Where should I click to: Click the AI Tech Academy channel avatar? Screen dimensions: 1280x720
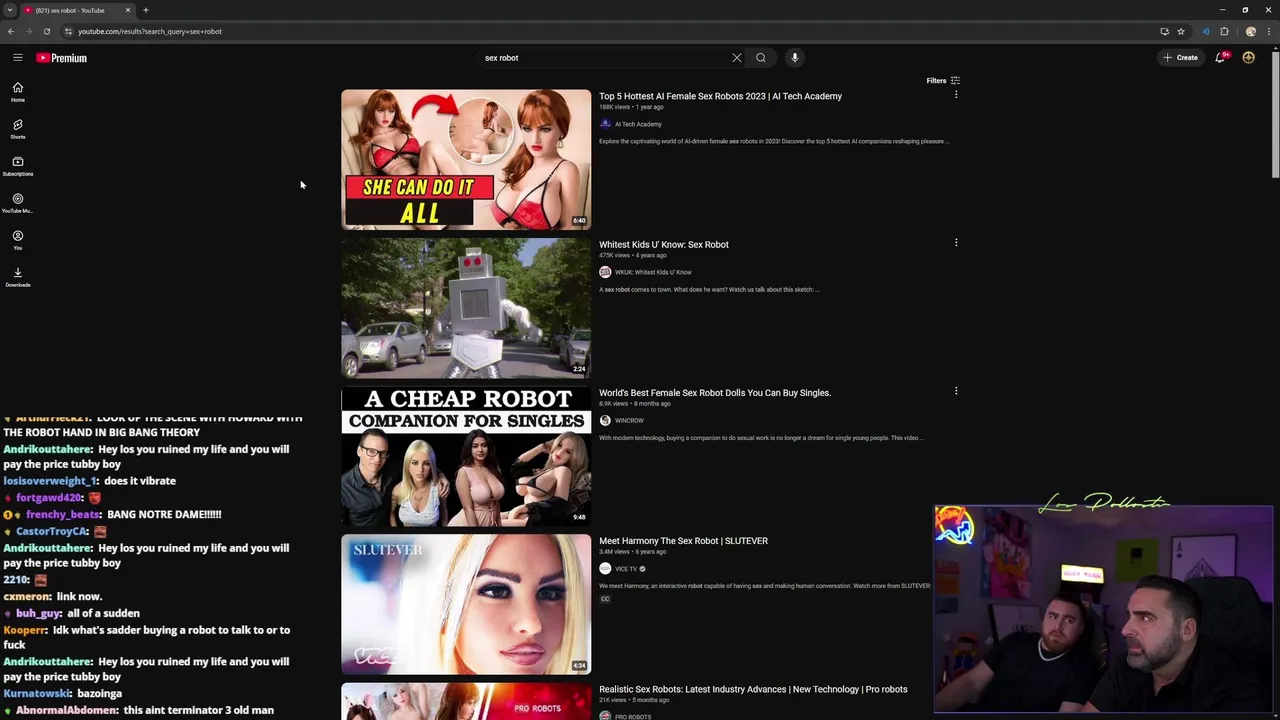click(x=605, y=124)
